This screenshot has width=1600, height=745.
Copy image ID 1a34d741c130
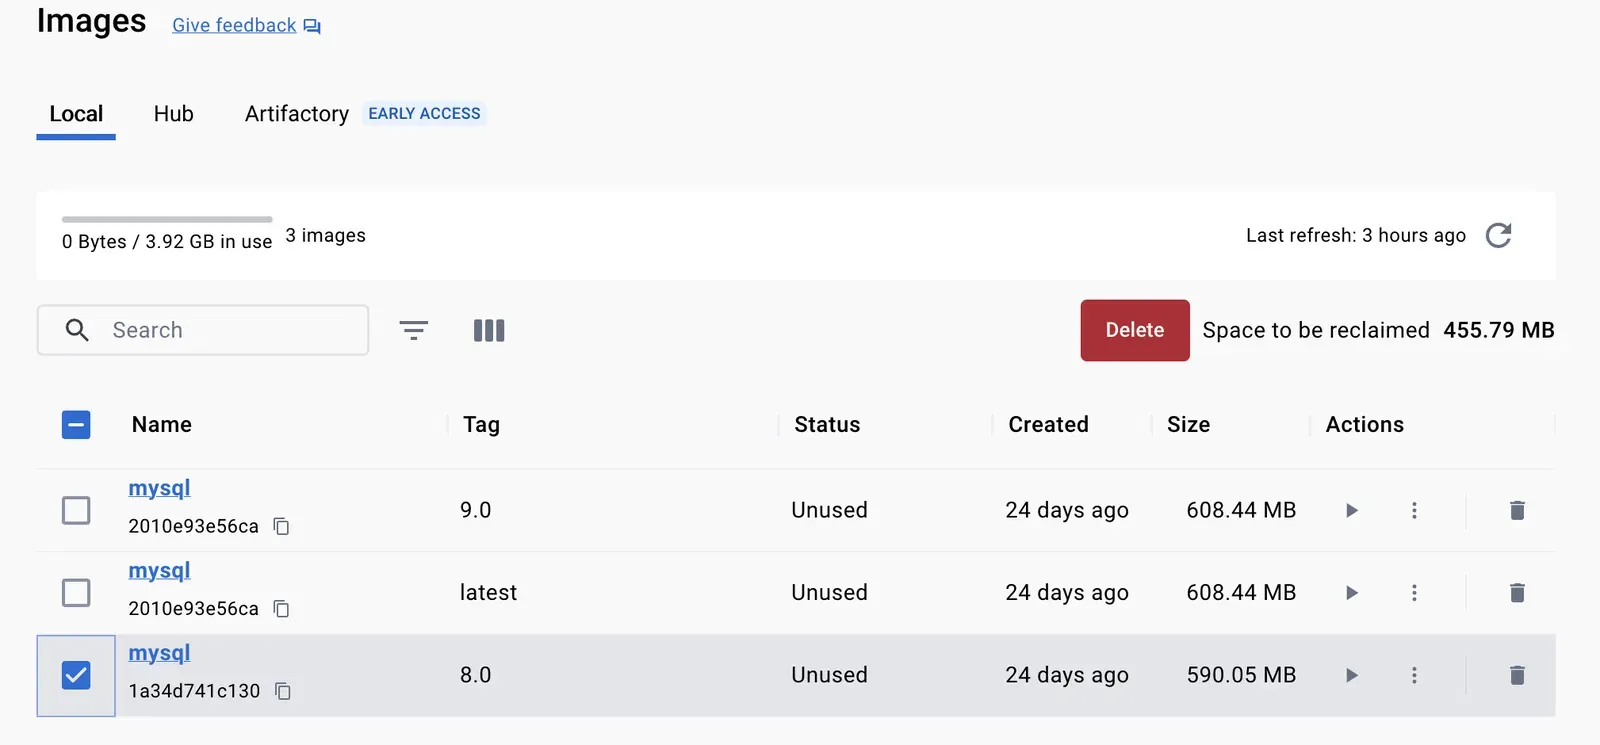283,691
